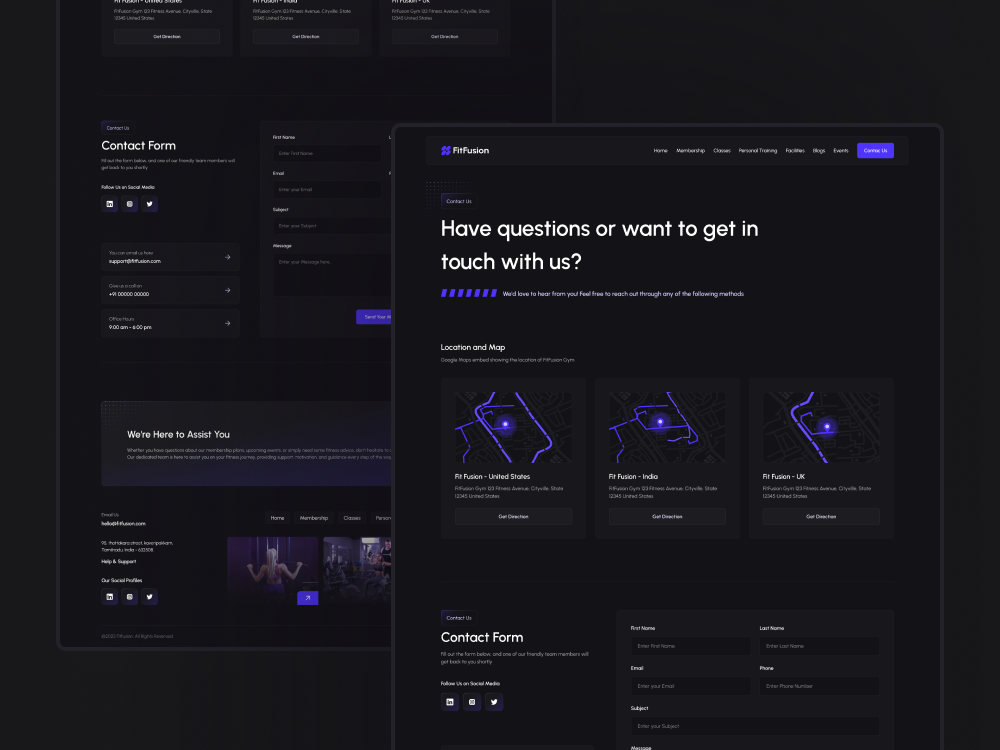Image resolution: width=1000 pixels, height=750 pixels.
Task: Click hello@fitfusion.com email link in footer
Action: point(123,524)
